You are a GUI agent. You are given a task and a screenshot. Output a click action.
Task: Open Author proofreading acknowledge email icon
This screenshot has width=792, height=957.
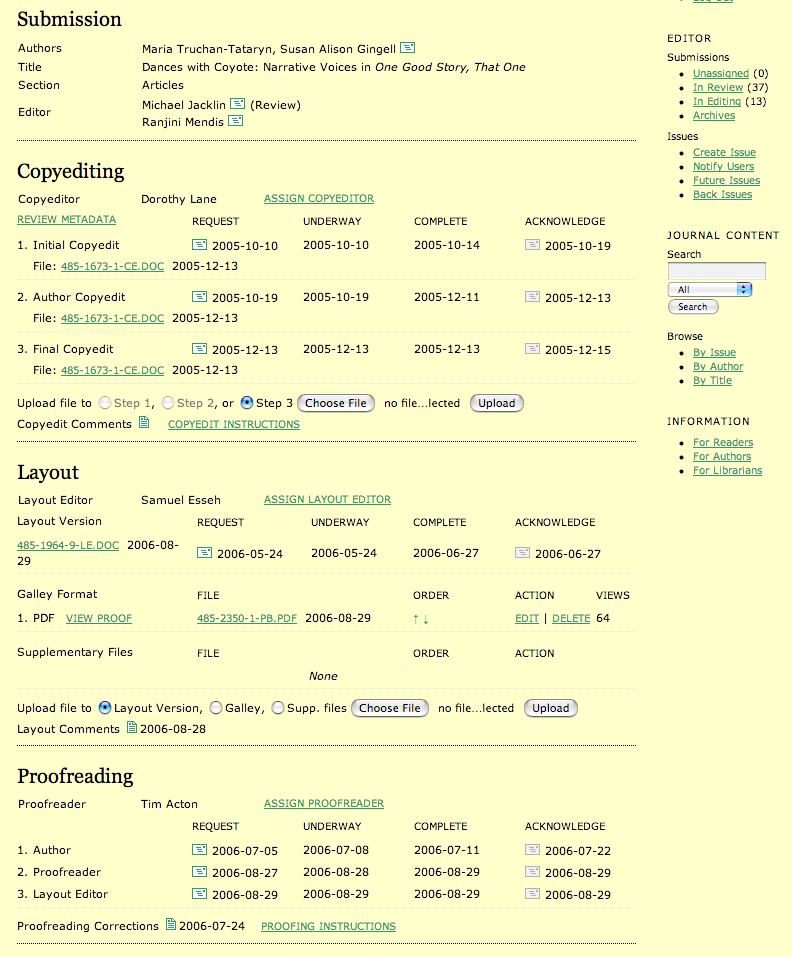[x=533, y=850]
